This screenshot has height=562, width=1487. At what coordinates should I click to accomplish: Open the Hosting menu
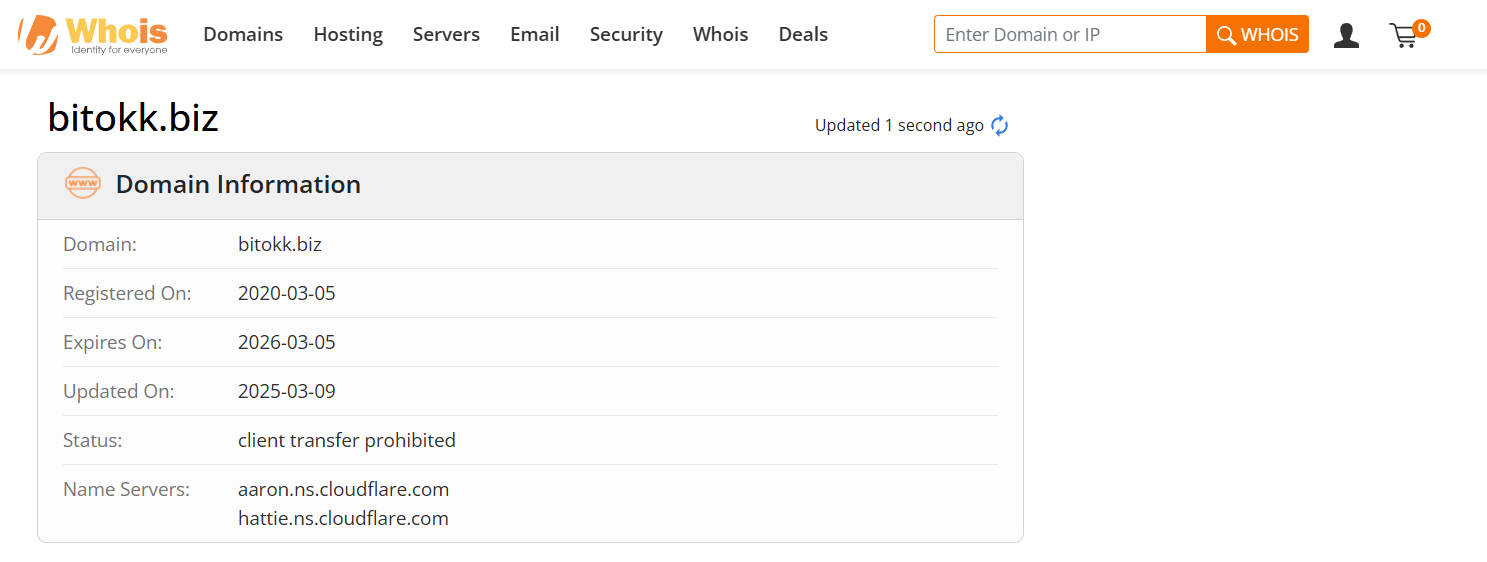pos(348,35)
